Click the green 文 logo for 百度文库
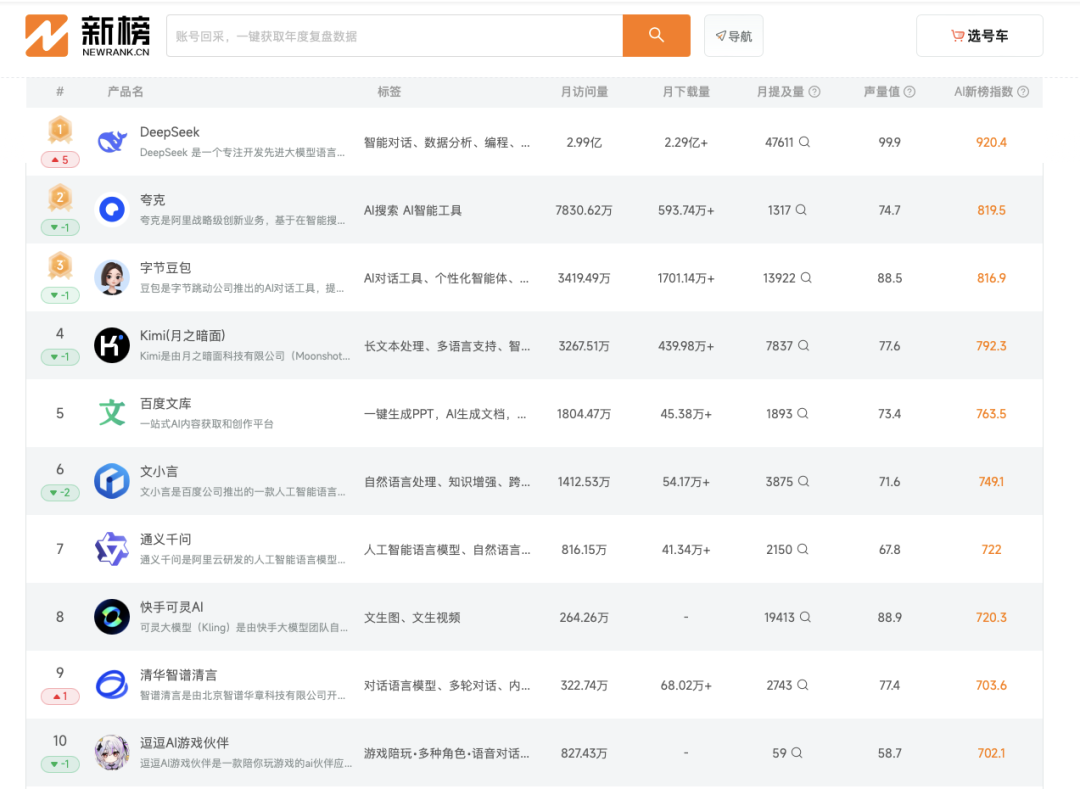The width and height of the screenshot is (1080, 789). (111, 413)
